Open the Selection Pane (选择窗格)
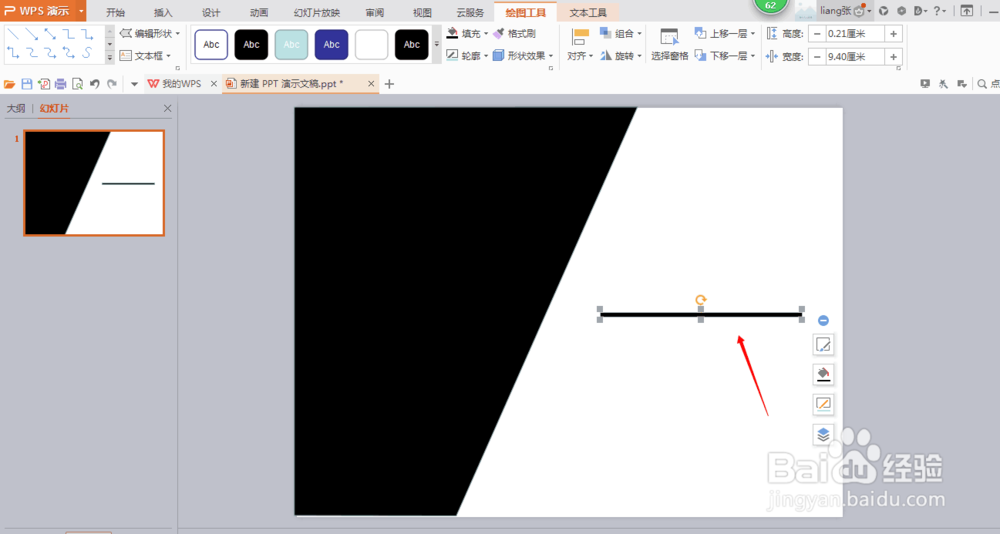The height and width of the screenshot is (534, 1000). pyautogui.click(x=669, y=45)
